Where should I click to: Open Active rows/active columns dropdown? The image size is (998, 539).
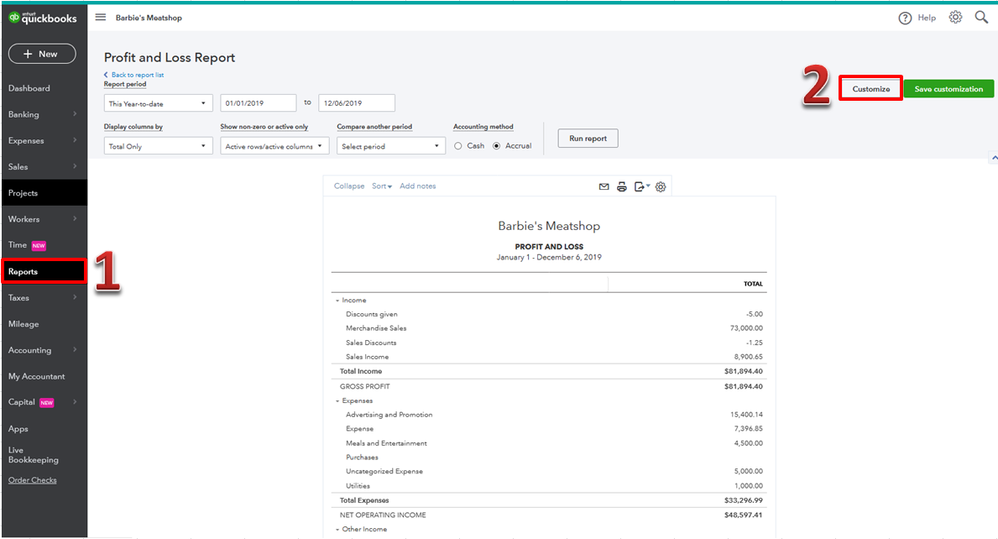(x=275, y=146)
